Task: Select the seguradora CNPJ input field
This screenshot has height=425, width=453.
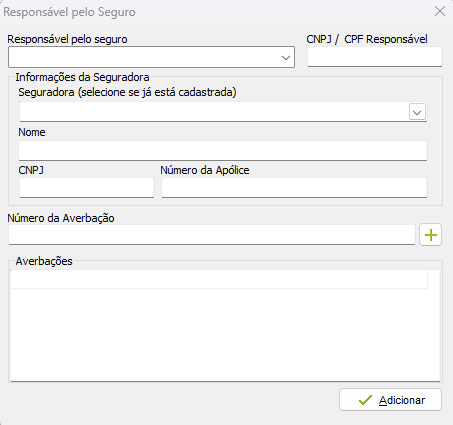Action: point(87,188)
